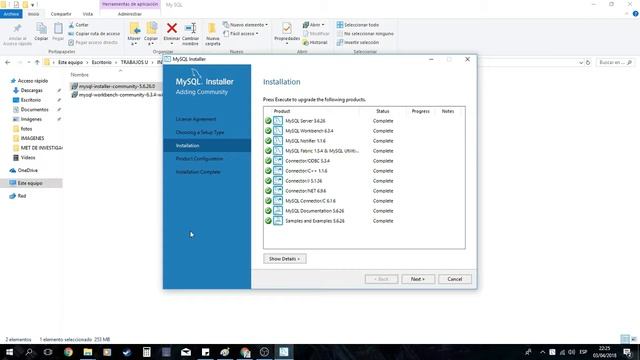
Task: Select License Agreement step in installer sidebar
Action: [196, 119]
